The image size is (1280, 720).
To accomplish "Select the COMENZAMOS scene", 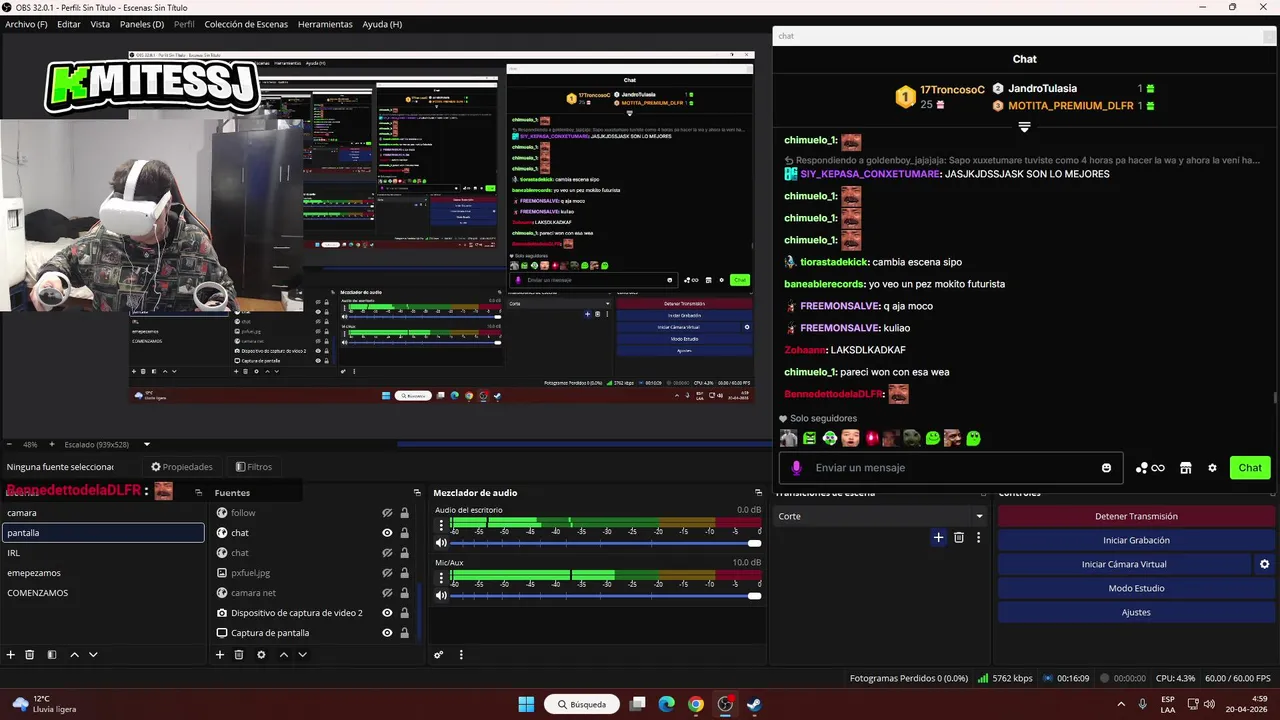I will pyautogui.click(x=102, y=593).
